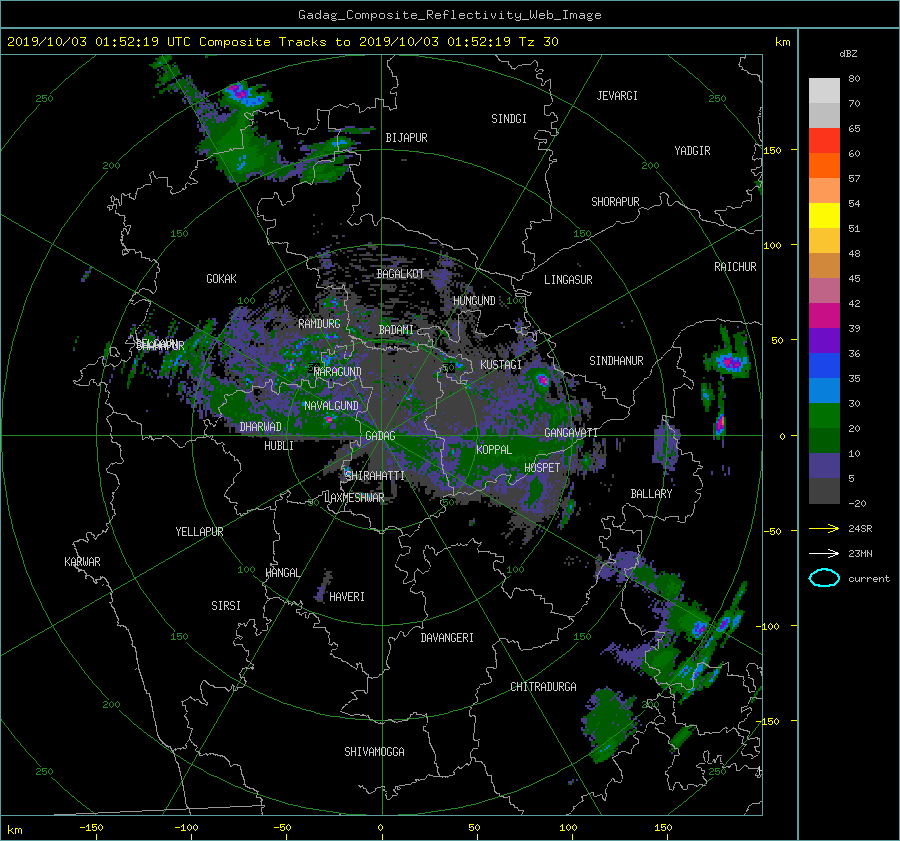Select the HANGAL city label
Screen dimensions: 900x841
(x=283, y=573)
